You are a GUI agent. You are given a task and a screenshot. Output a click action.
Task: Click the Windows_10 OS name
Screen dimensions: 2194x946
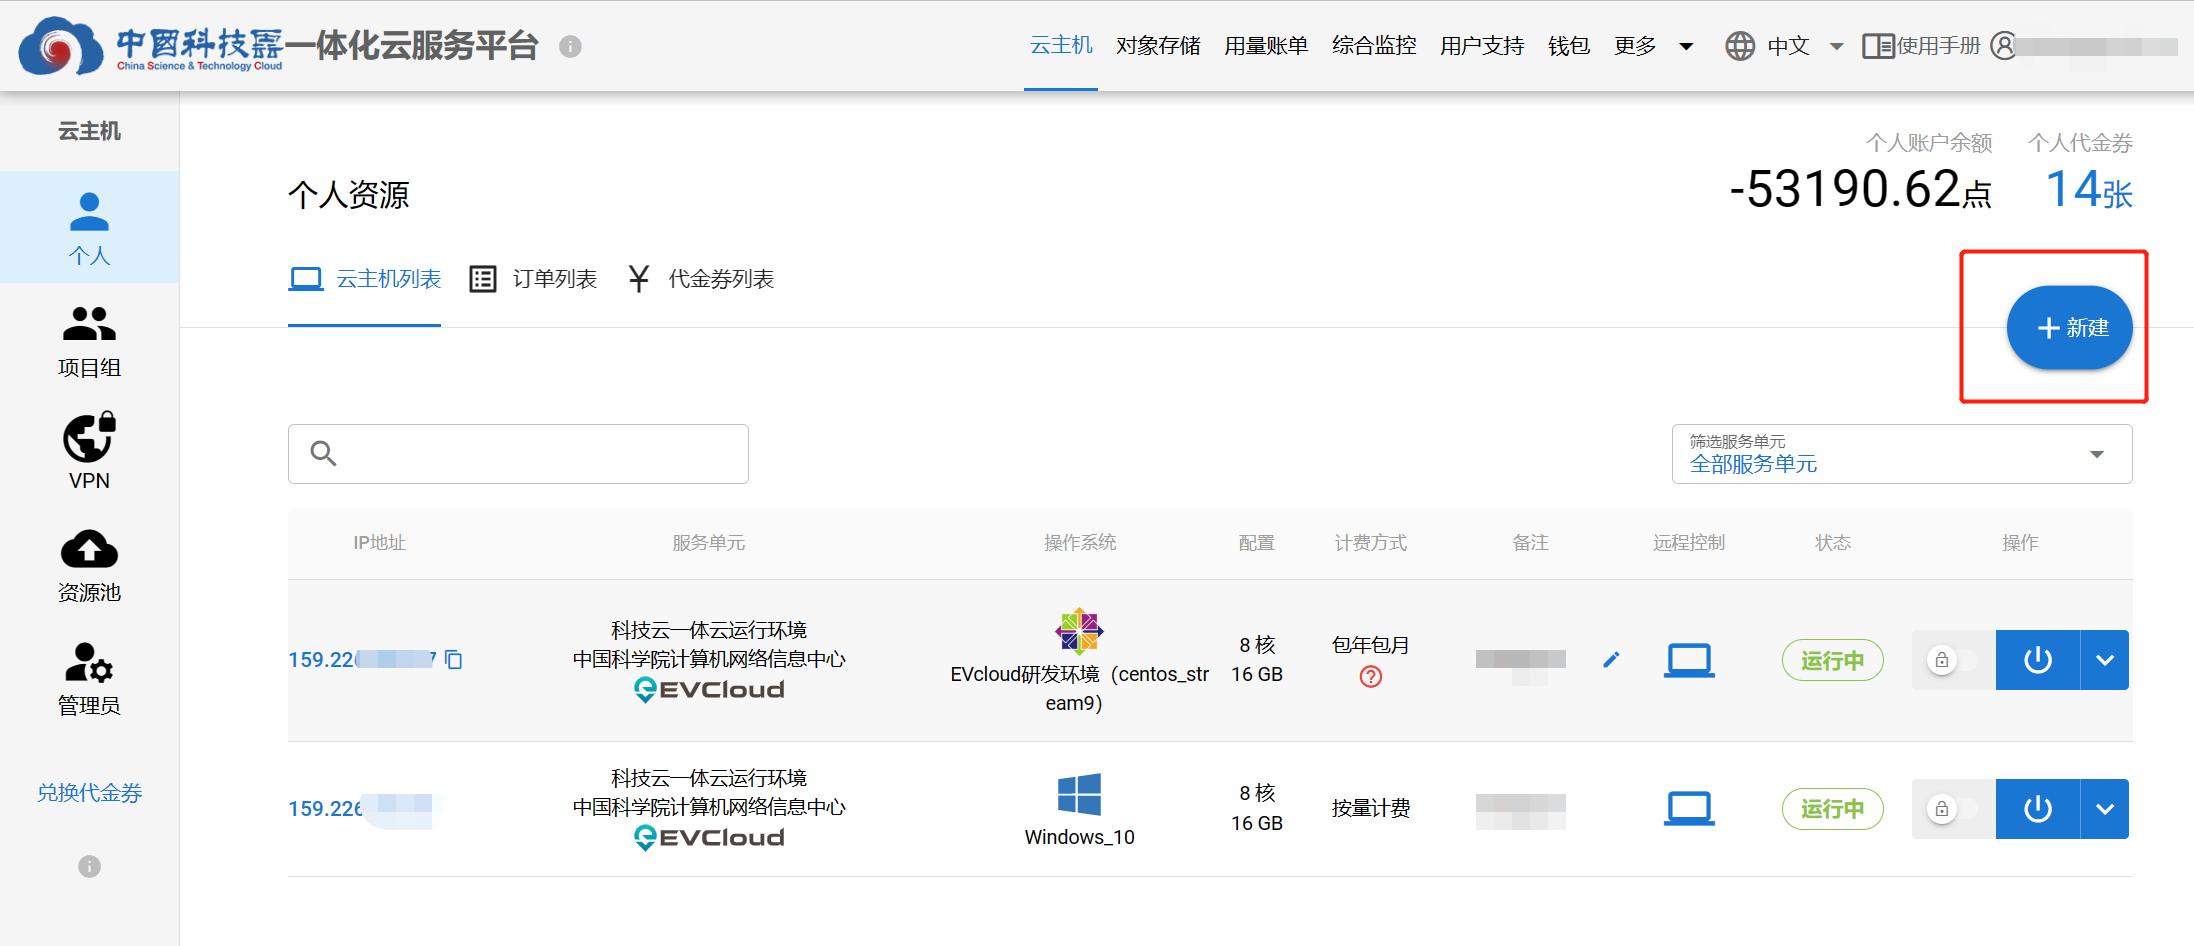[x=1079, y=837]
